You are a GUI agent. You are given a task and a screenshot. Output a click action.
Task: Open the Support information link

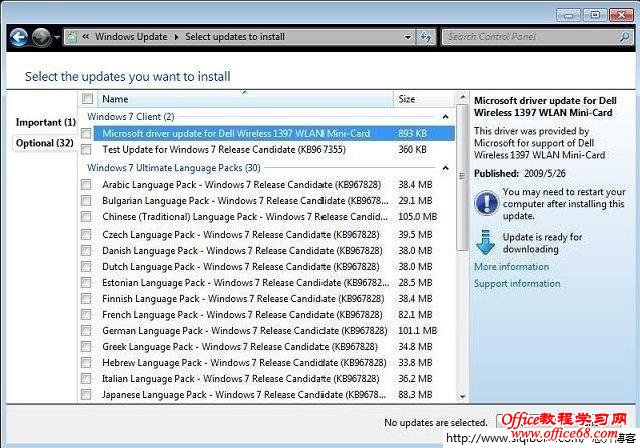coord(517,284)
